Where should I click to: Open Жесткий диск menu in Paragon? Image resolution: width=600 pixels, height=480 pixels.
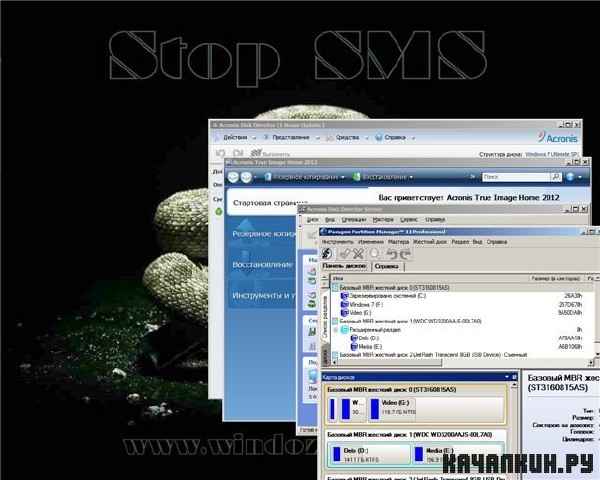tap(430, 242)
